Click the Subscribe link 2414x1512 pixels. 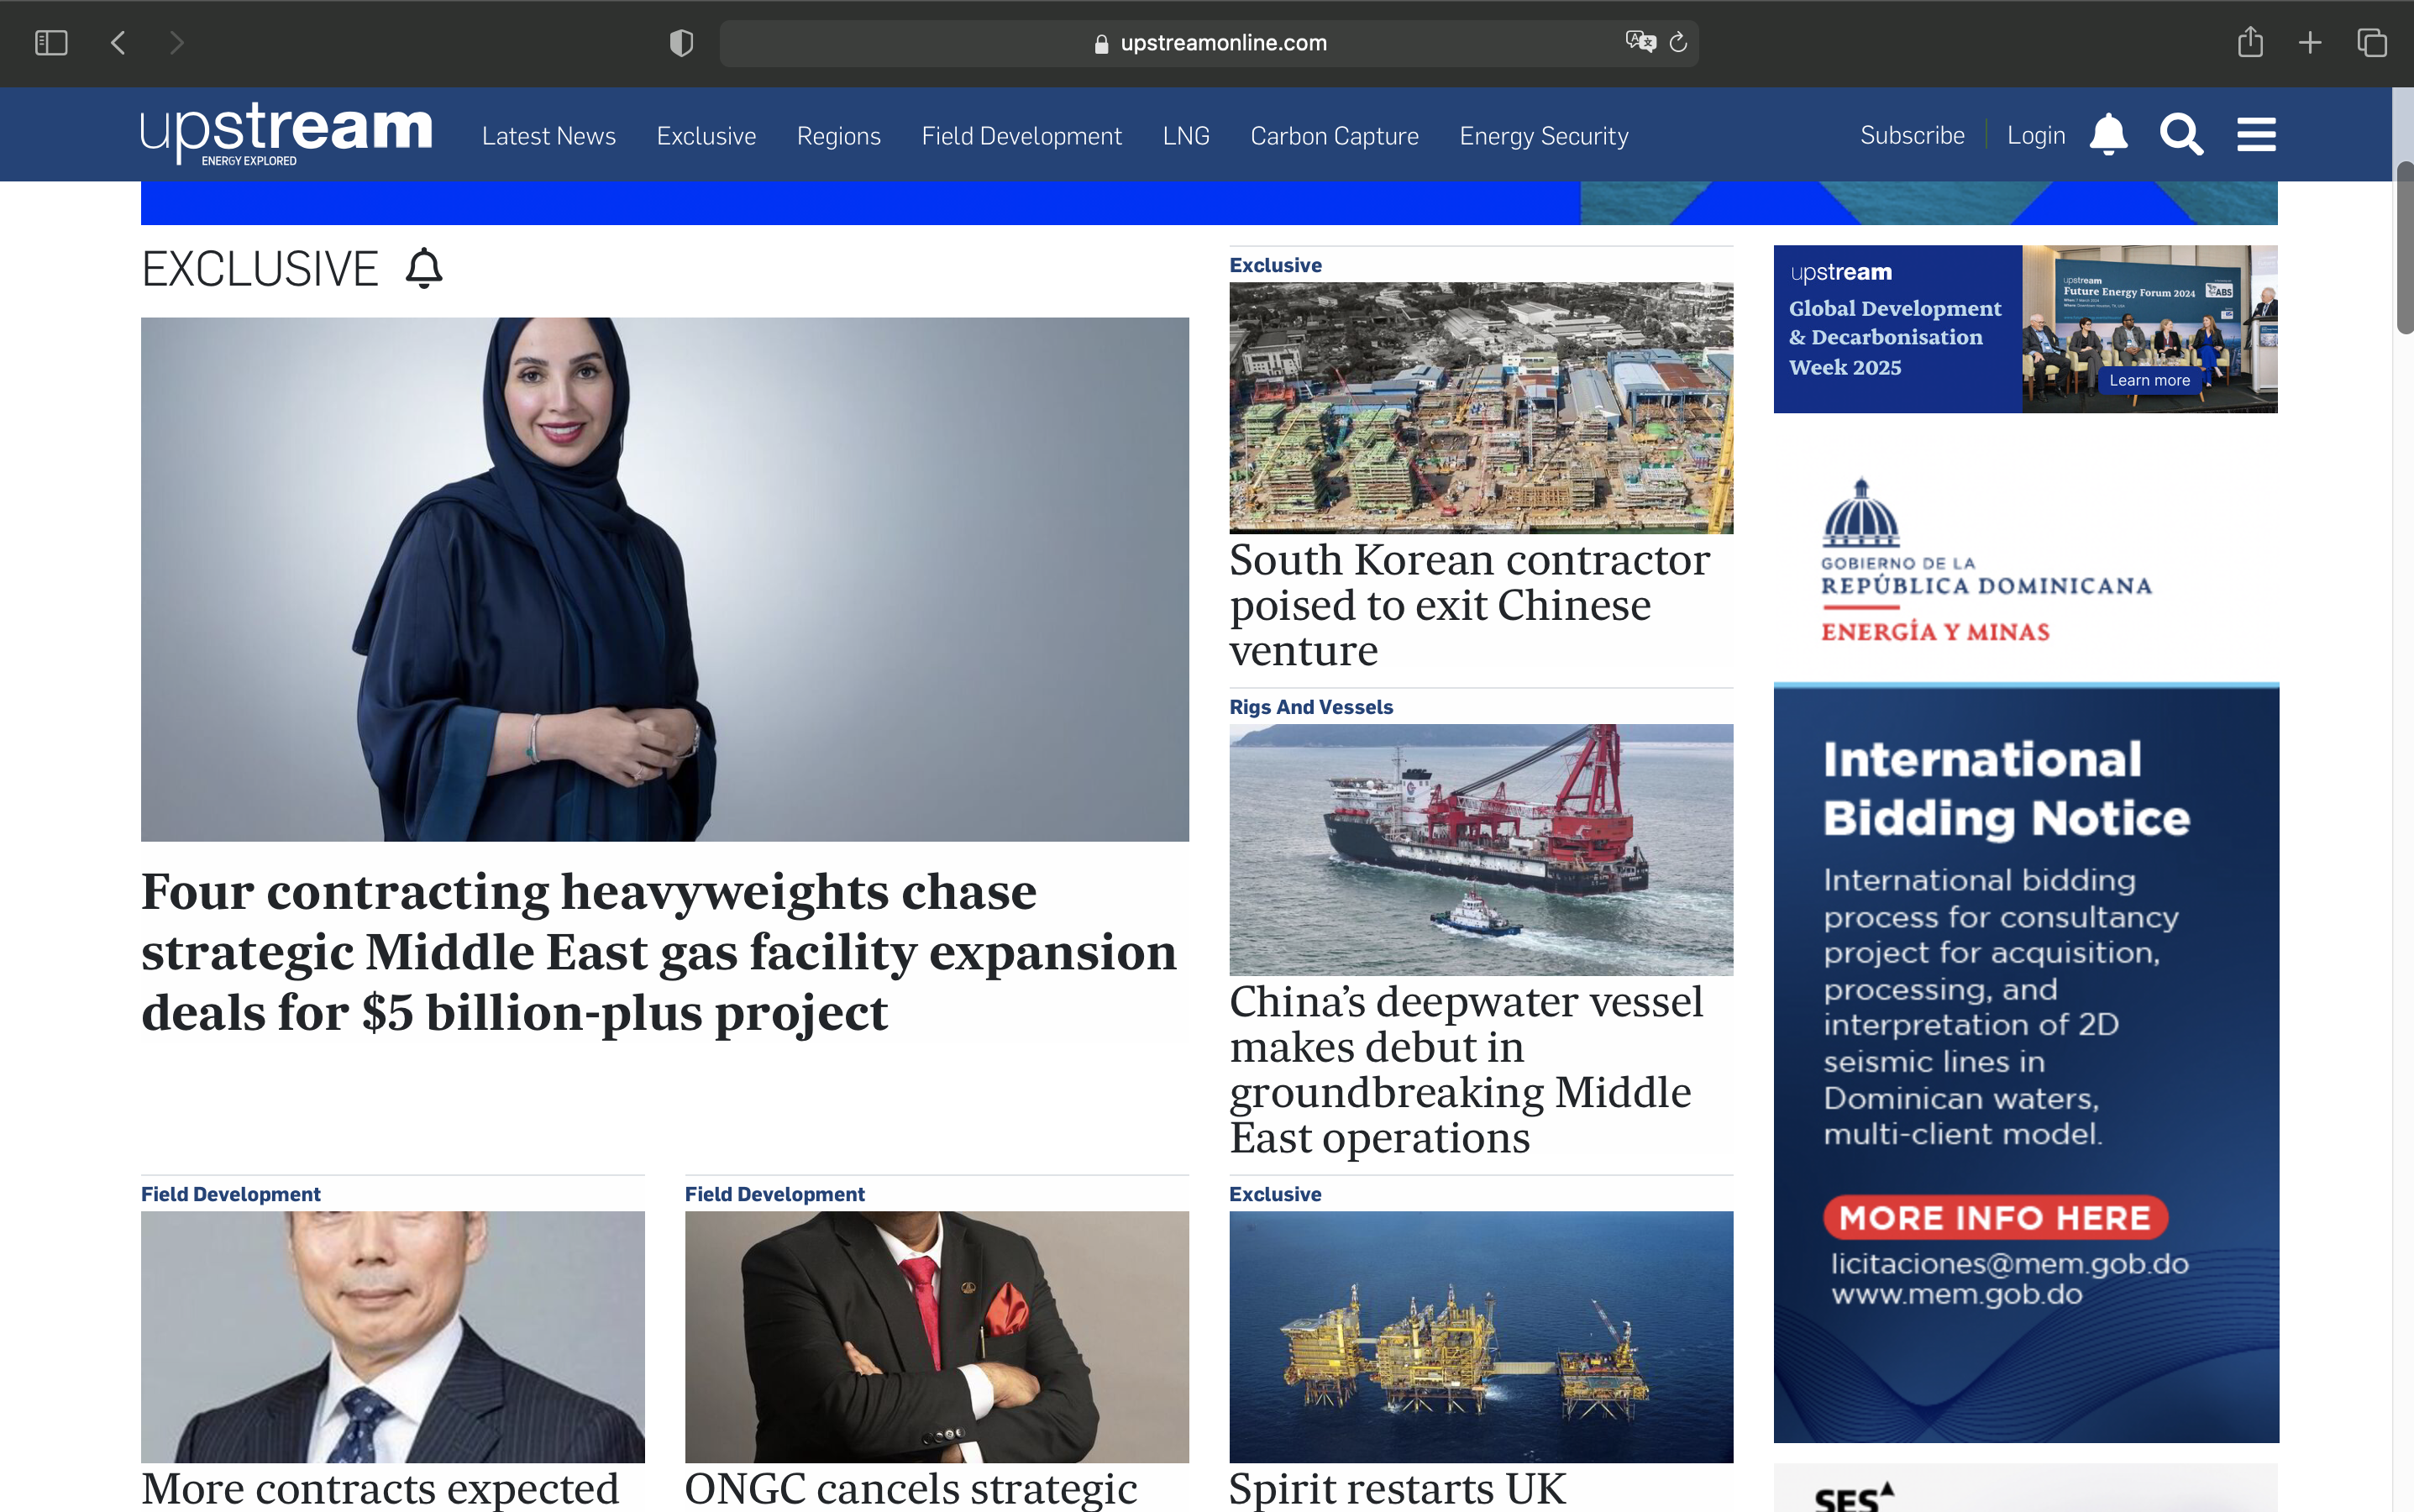coord(1912,135)
